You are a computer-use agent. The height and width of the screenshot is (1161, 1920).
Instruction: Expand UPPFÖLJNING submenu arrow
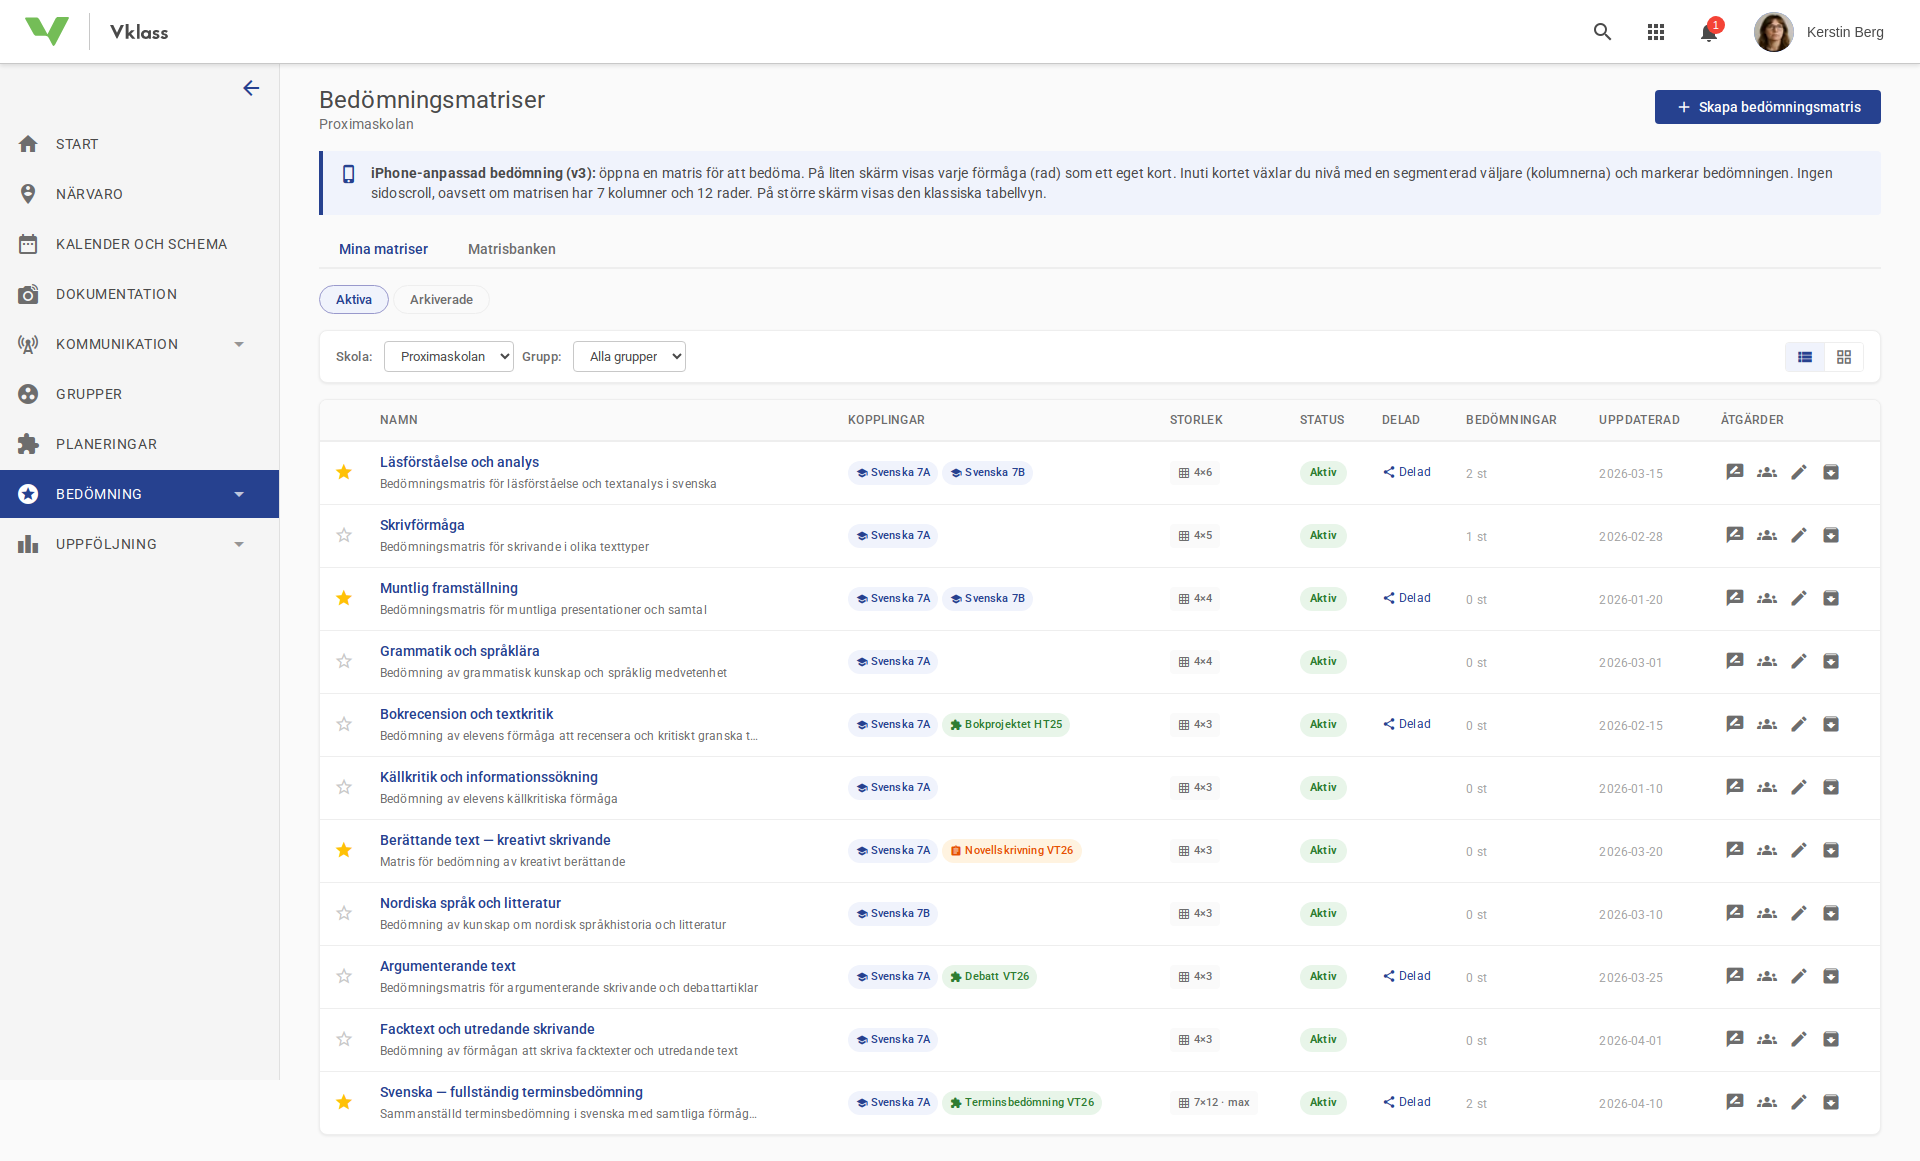pos(239,544)
